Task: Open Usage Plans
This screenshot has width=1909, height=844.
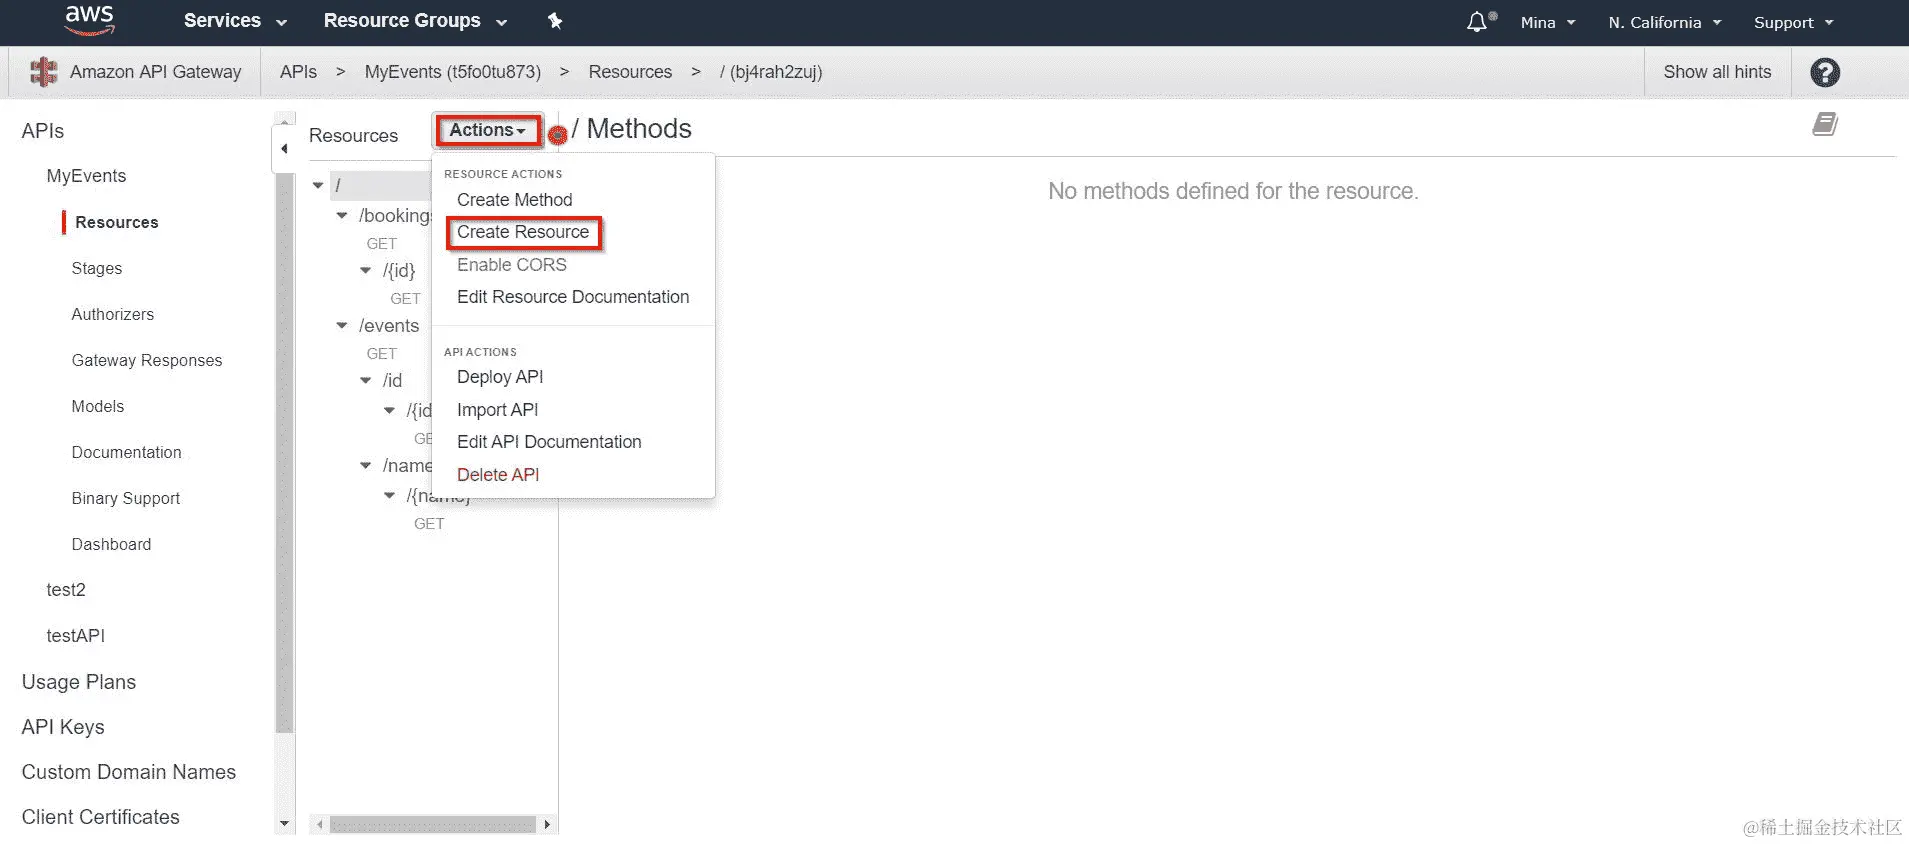Action: coord(79,682)
